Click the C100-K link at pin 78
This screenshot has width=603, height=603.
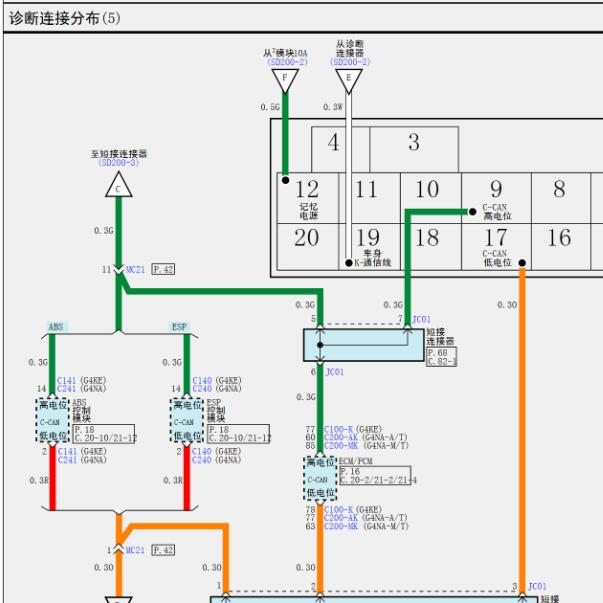click(x=338, y=510)
